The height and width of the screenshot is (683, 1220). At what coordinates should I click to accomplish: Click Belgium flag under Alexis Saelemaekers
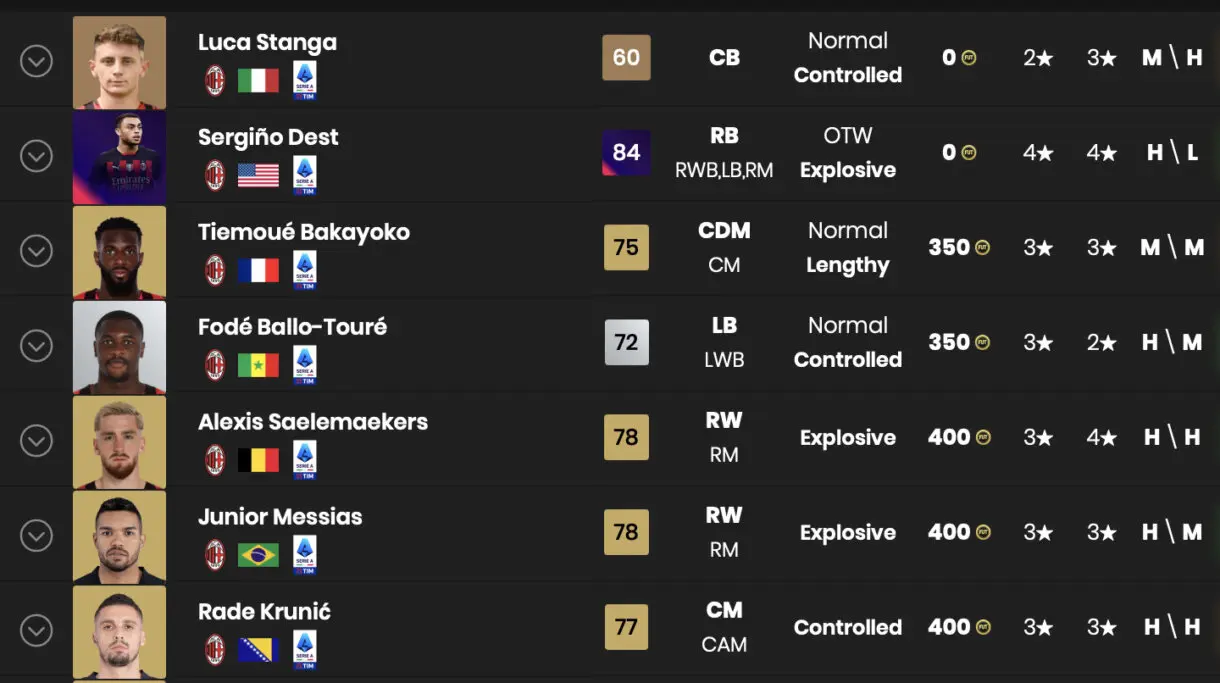258,460
